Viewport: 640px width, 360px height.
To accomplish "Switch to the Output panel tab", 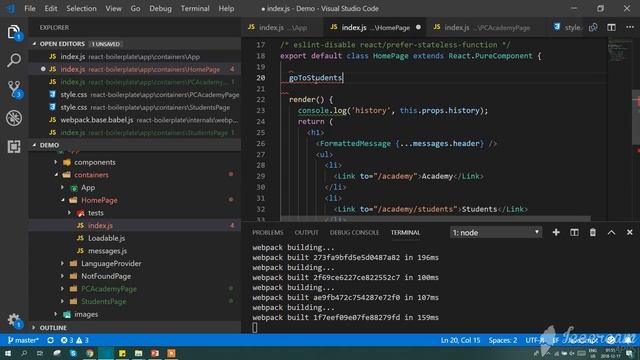I will (306, 232).
